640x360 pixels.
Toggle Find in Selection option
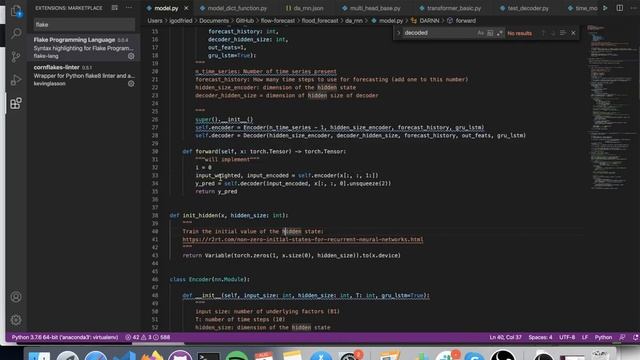click(563, 33)
